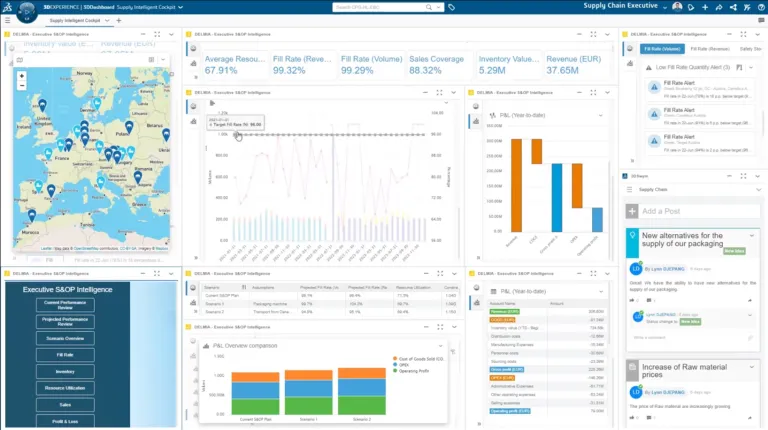The height and width of the screenshot is (430, 768).
Task: Open the 3DS logo in the top bar
Action: click(x=7, y=7)
